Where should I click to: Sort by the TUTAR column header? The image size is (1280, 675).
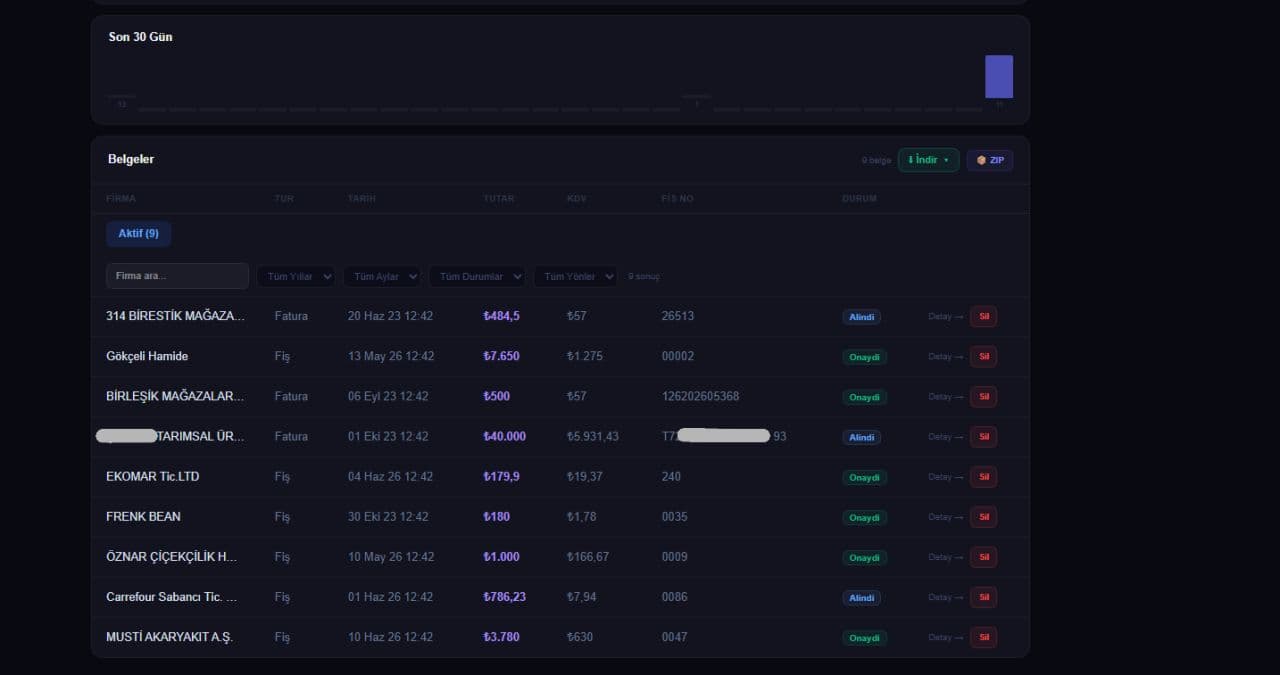[x=498, y=198]
